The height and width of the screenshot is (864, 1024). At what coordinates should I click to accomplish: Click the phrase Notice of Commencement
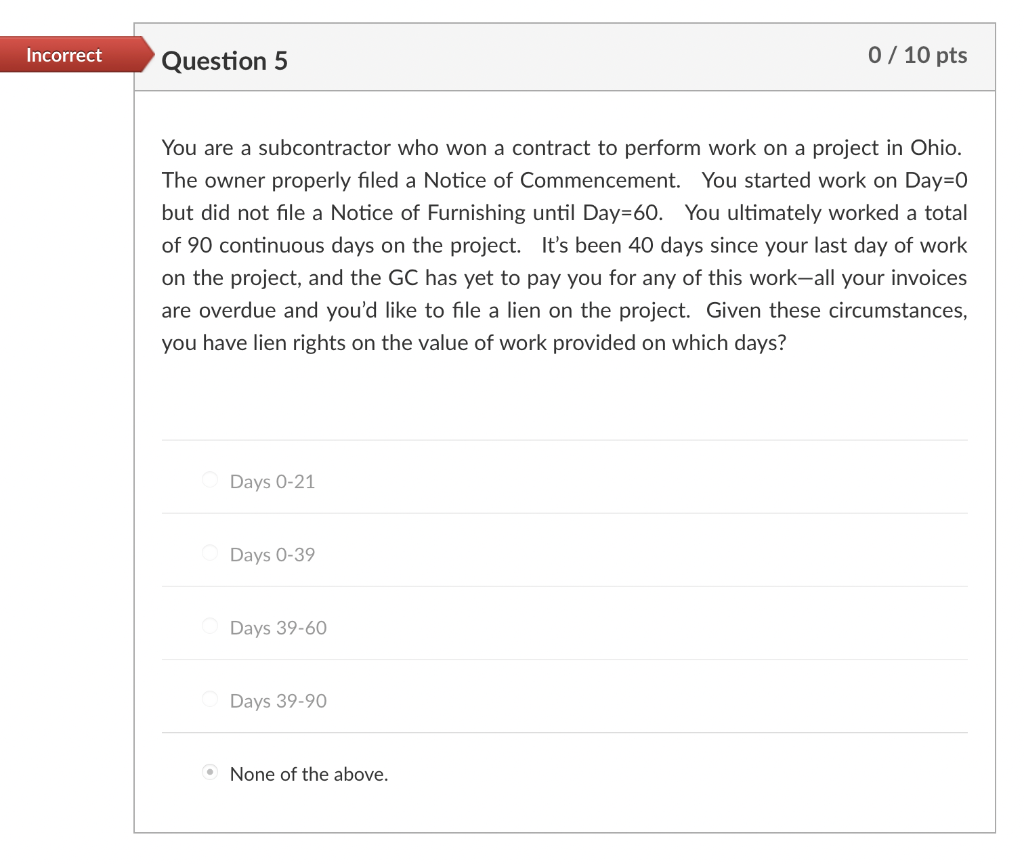pyautogui.click(x=552, y=181)
